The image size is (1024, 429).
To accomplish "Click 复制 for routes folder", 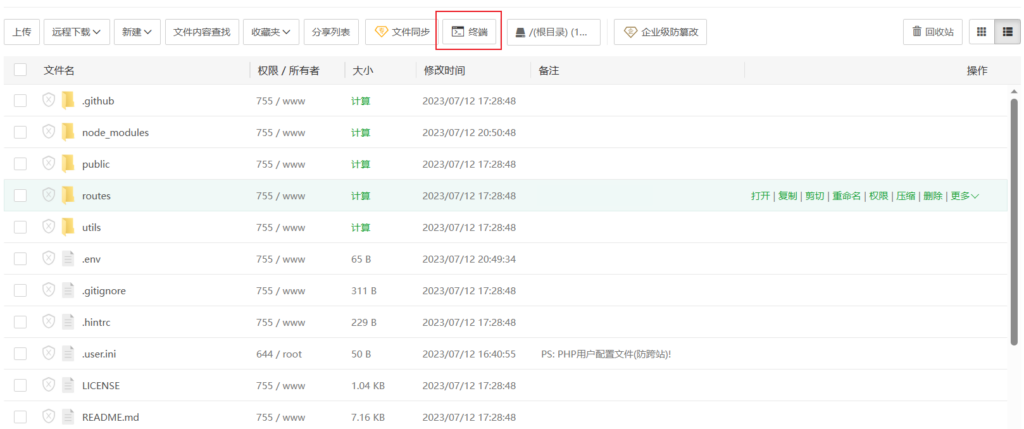I will [x=788, y=196].
